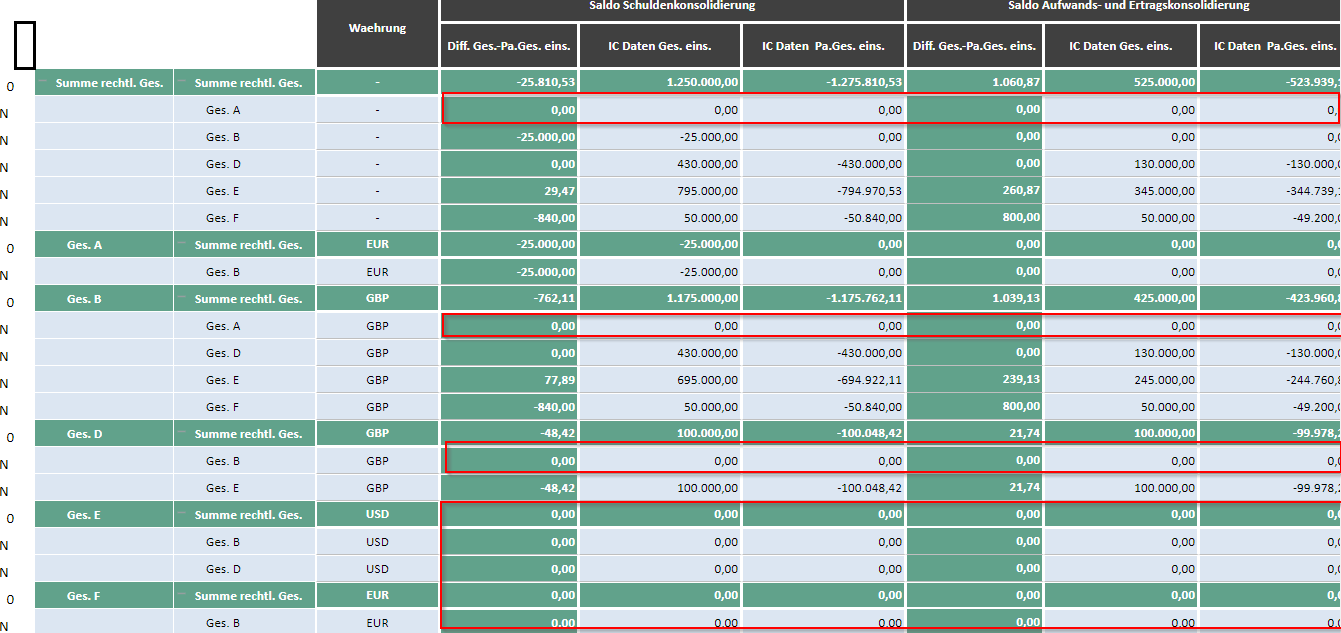Image resolution: width=1341 pixels, height=633 pixels.
Task: Click the cell showing -794.970,53
Action: pyautogui.click(x=823, y=190)
